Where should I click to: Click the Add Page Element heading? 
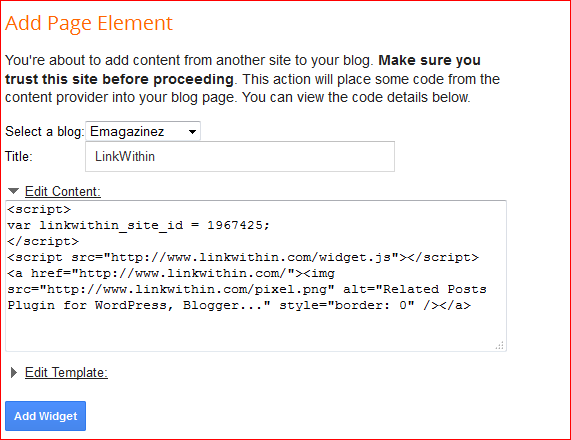click(x=88, y=23)
